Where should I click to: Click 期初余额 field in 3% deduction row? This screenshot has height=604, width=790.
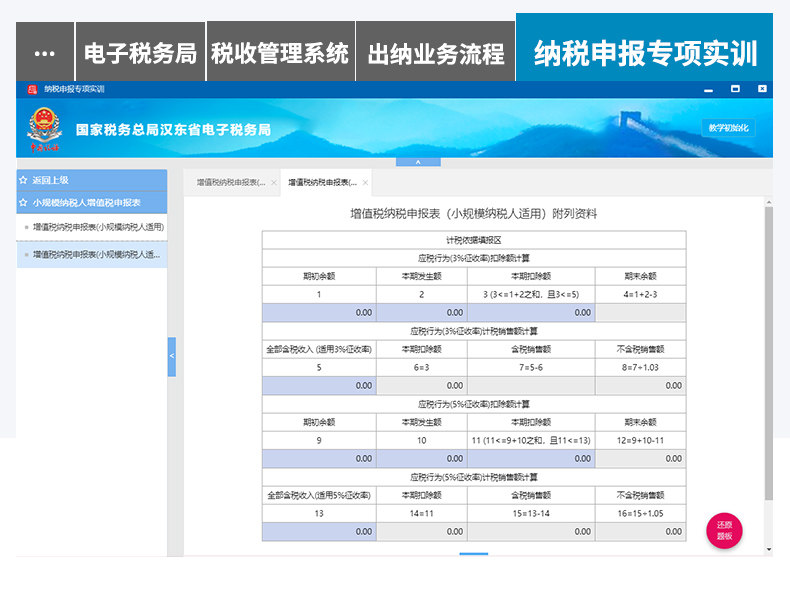(x=319, y=313)
